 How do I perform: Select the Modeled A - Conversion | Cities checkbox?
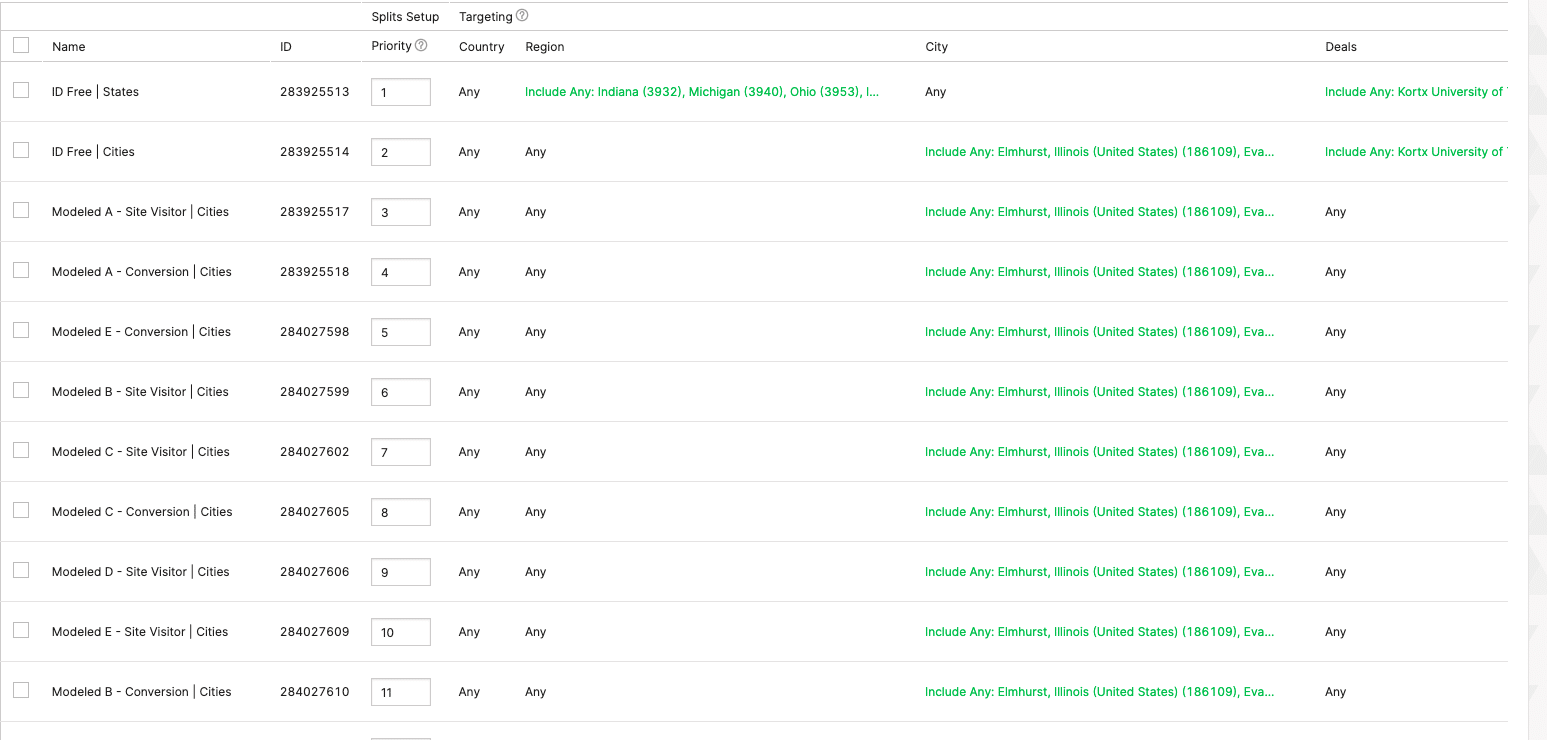tap(21, 271)
